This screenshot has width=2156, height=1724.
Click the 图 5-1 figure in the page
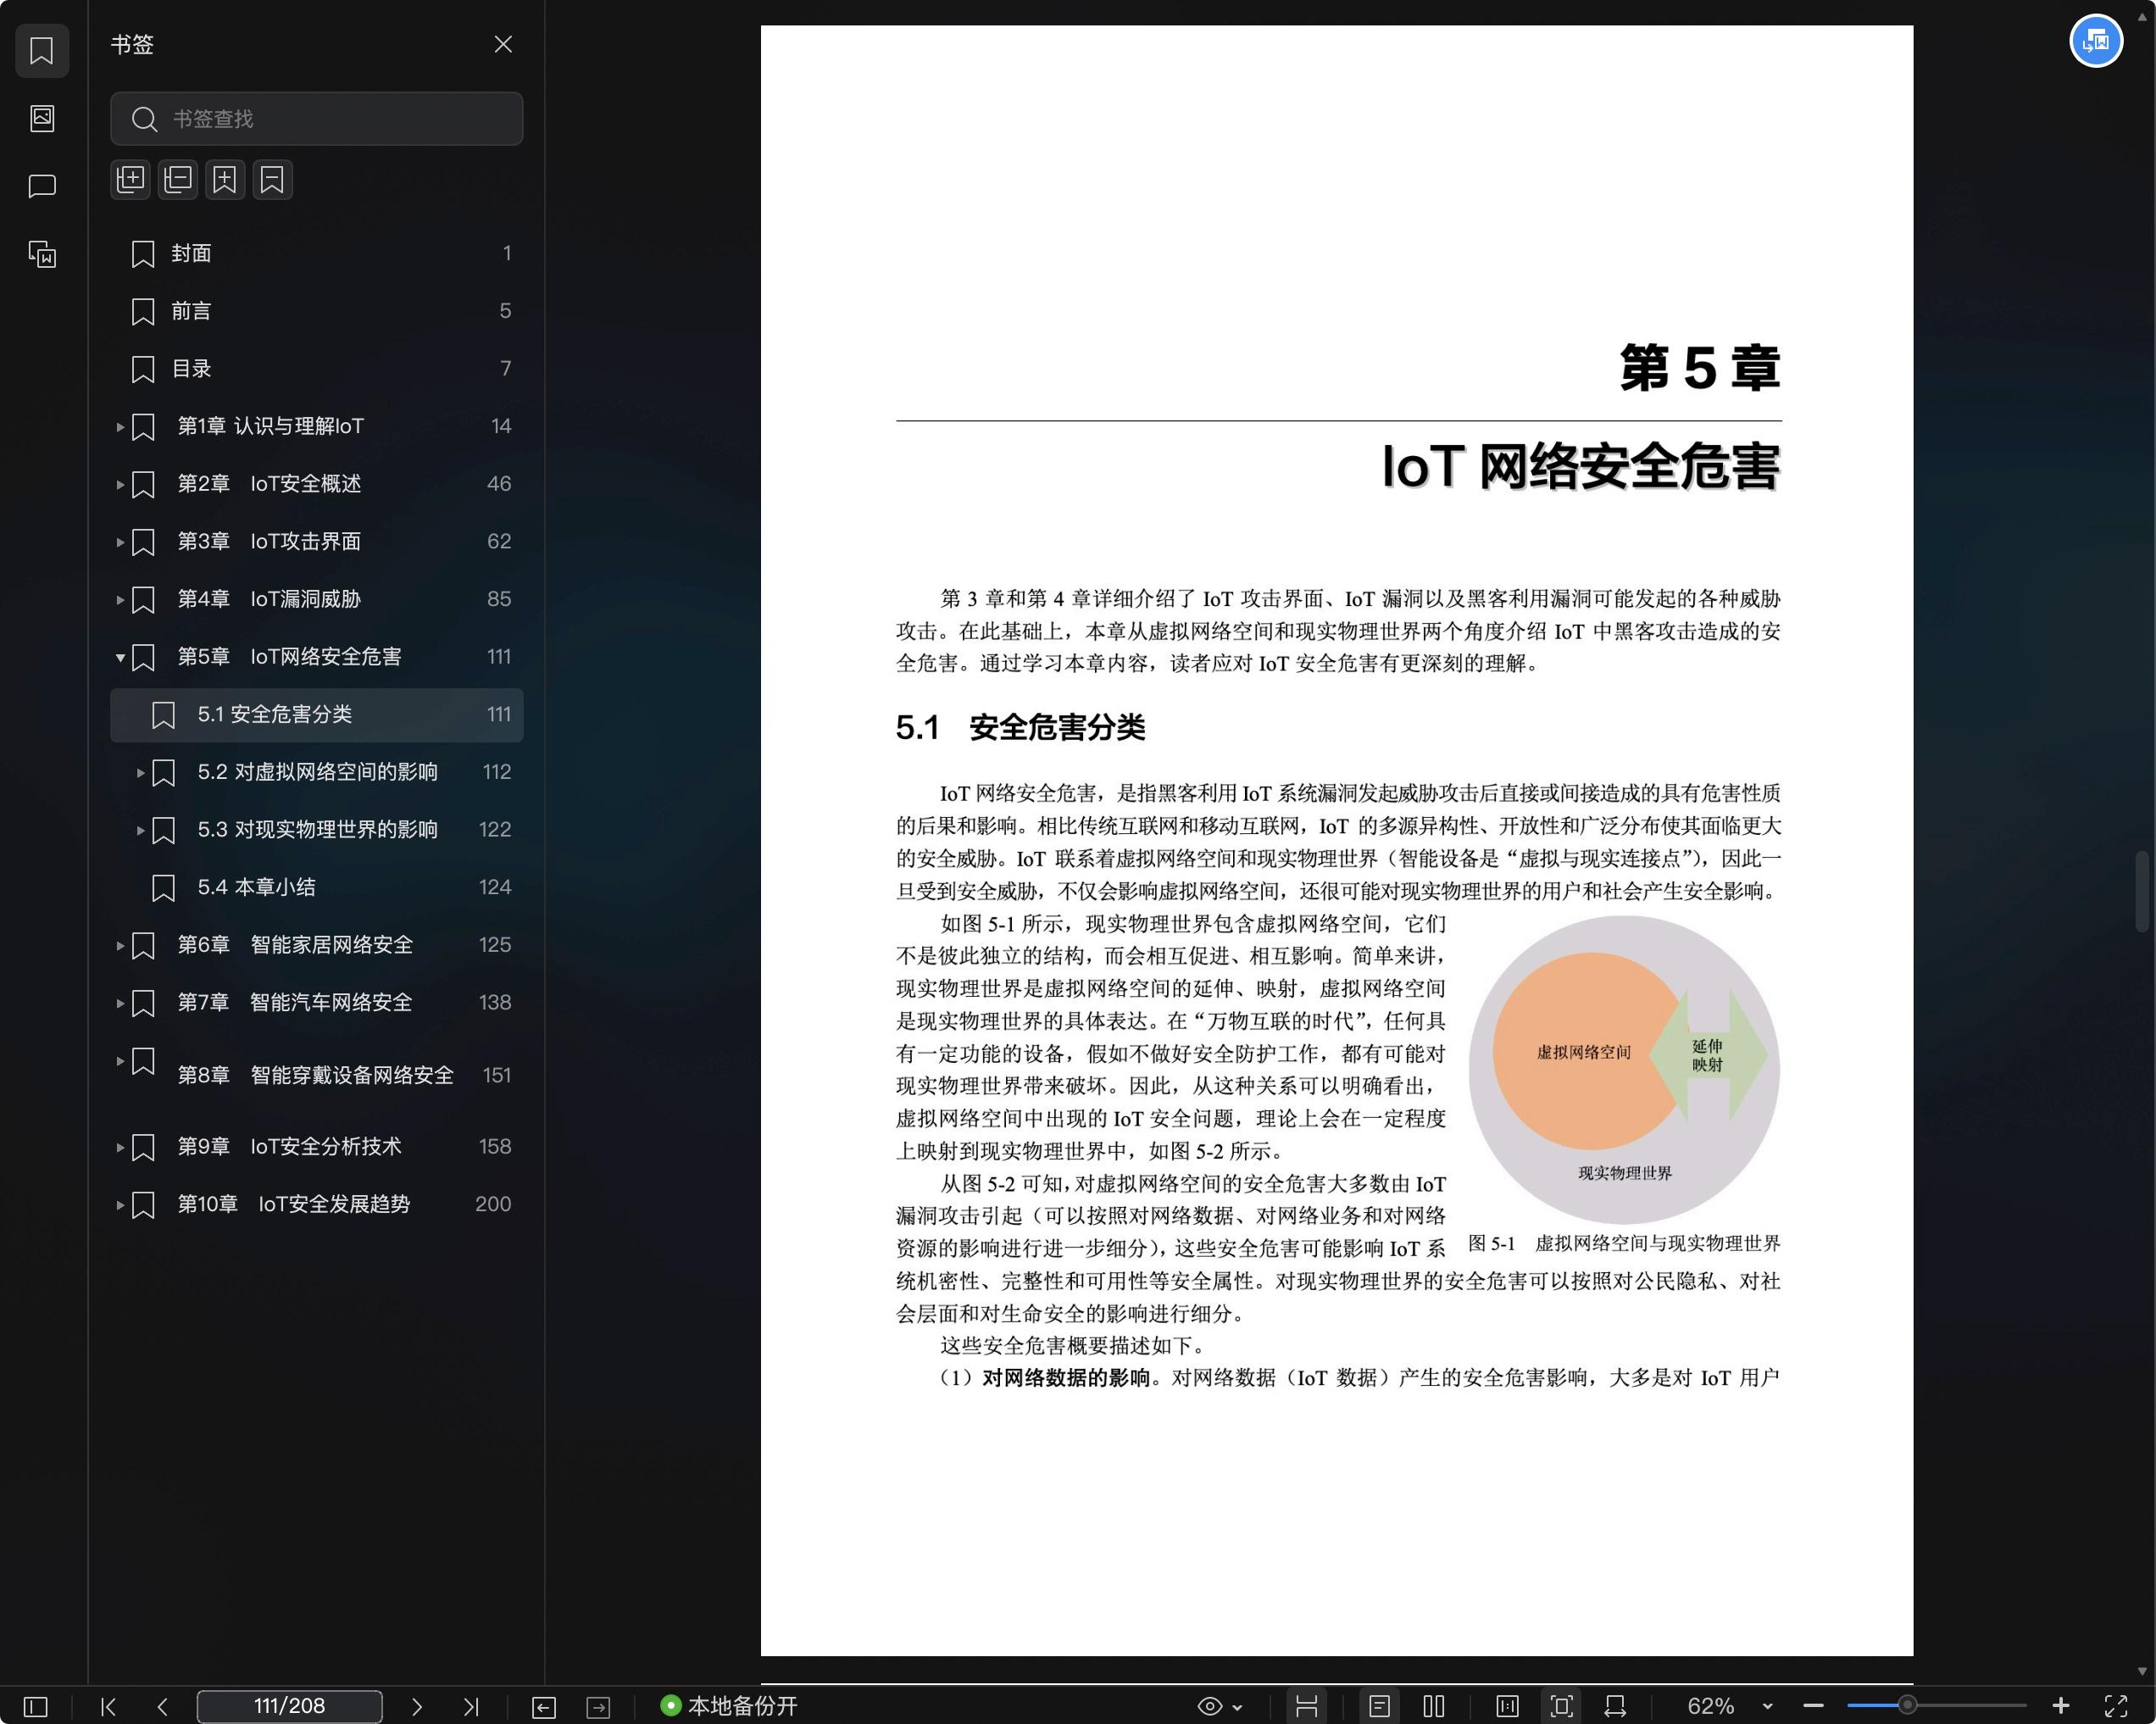pos(1624,1070)
